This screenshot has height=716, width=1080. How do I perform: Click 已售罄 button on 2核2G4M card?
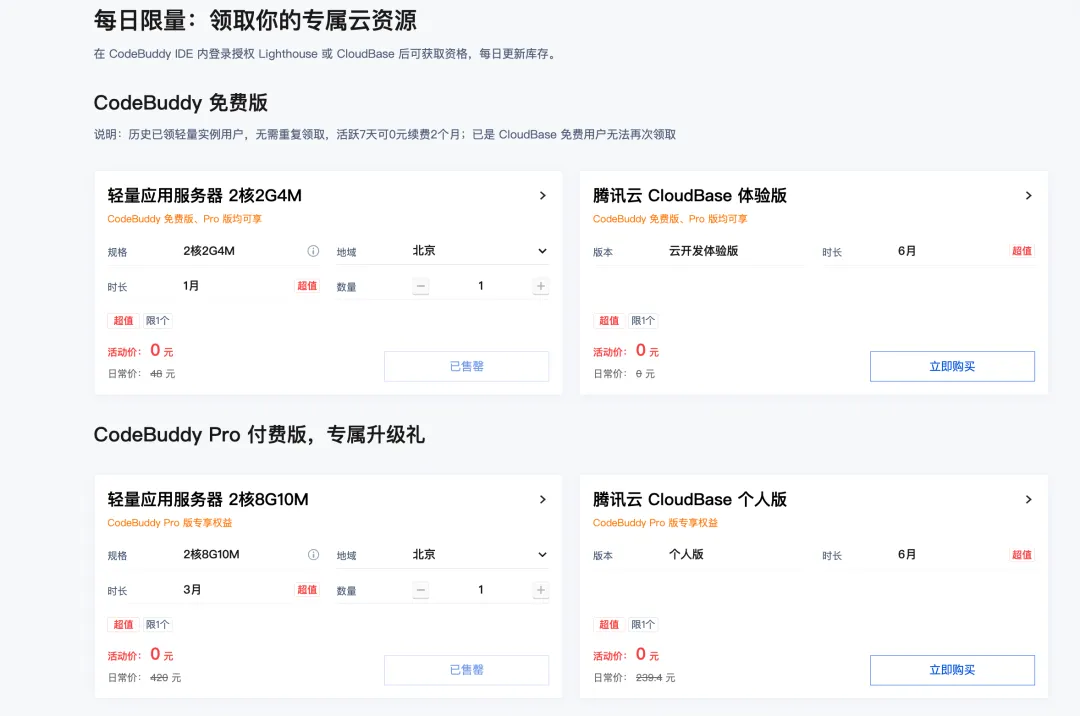[x=466, y=366]
